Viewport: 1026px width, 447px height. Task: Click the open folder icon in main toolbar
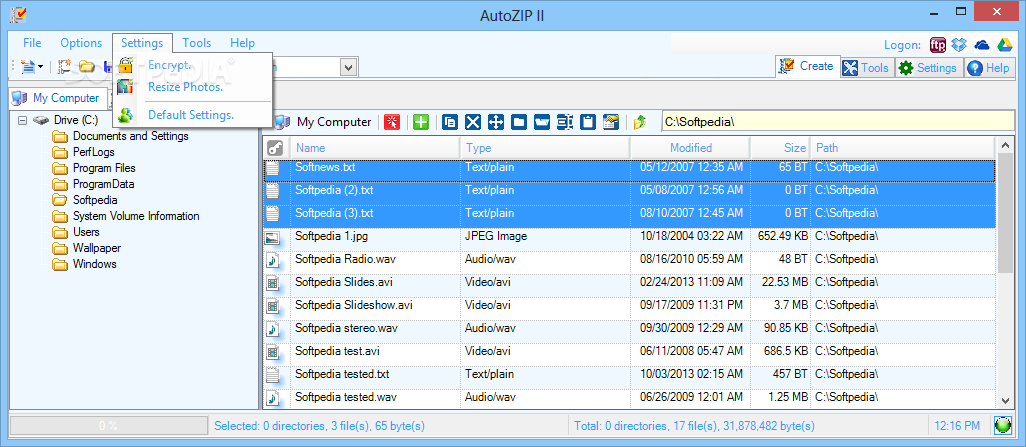point(86,66)
